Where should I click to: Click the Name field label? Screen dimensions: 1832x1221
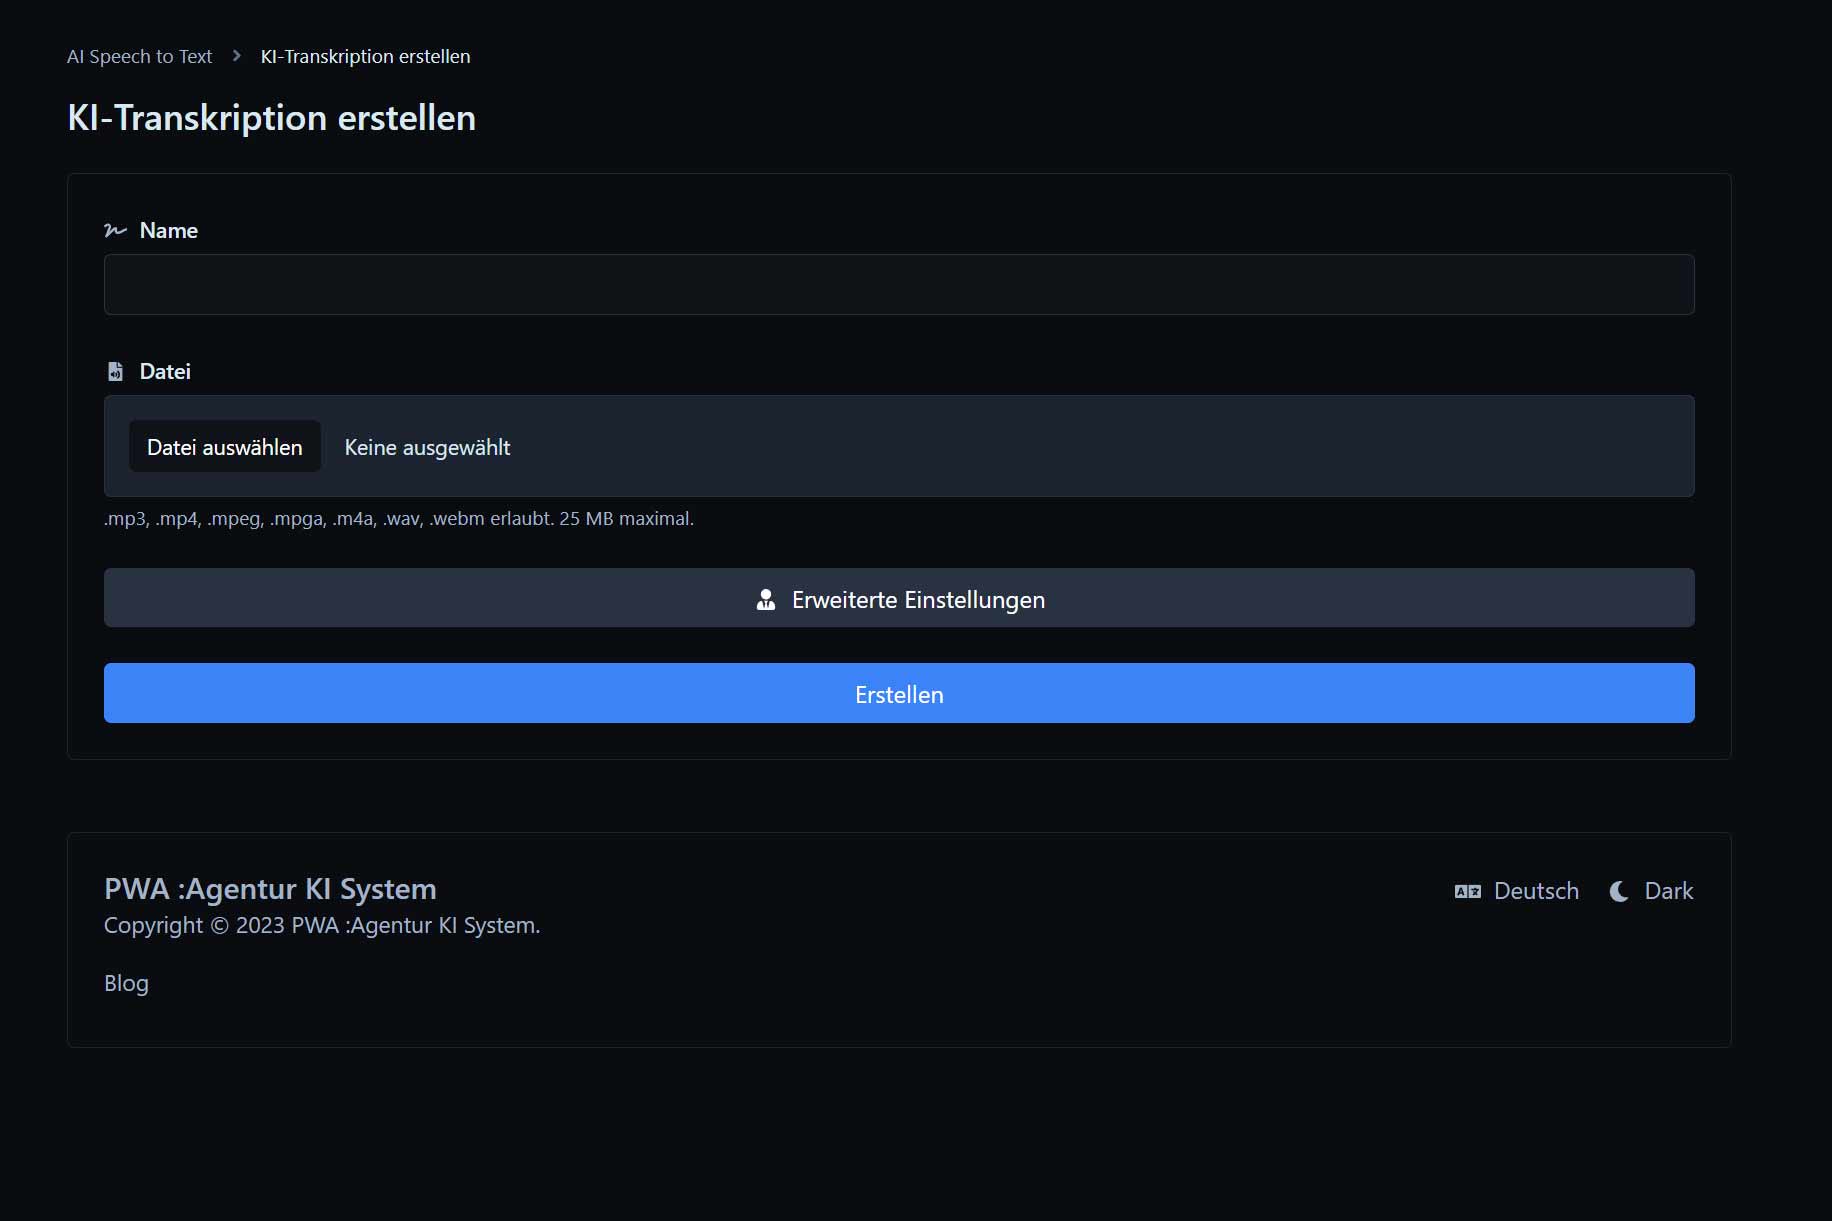click(169, 231)
